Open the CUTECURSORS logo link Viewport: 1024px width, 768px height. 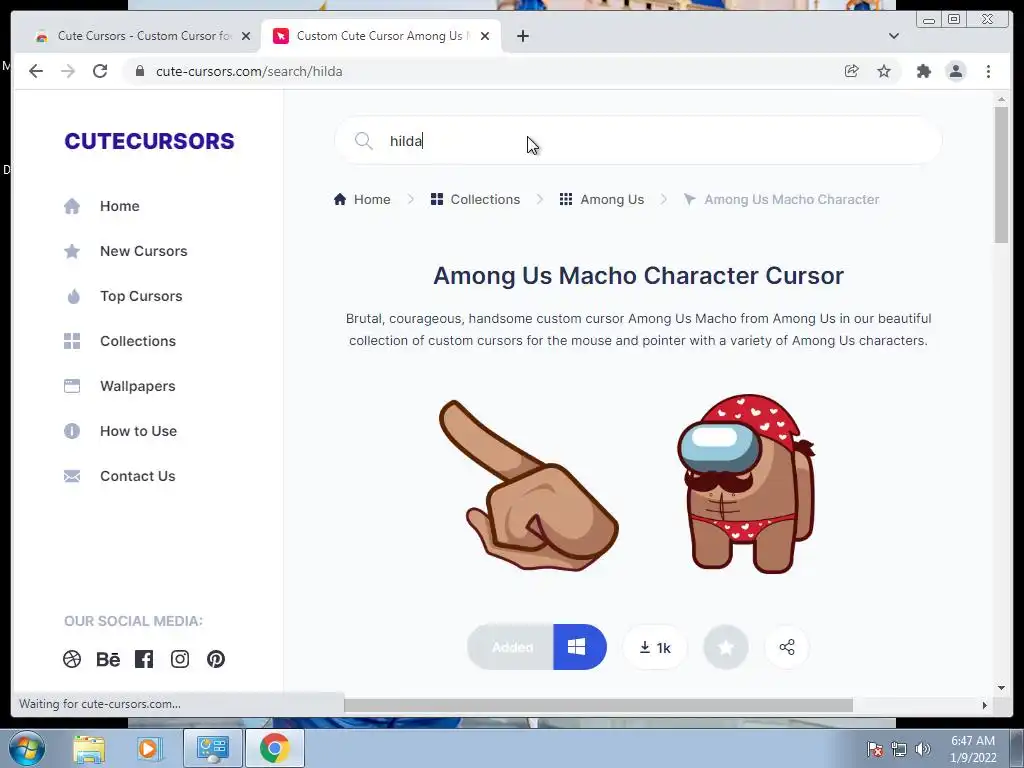click(x=149, y=141)
